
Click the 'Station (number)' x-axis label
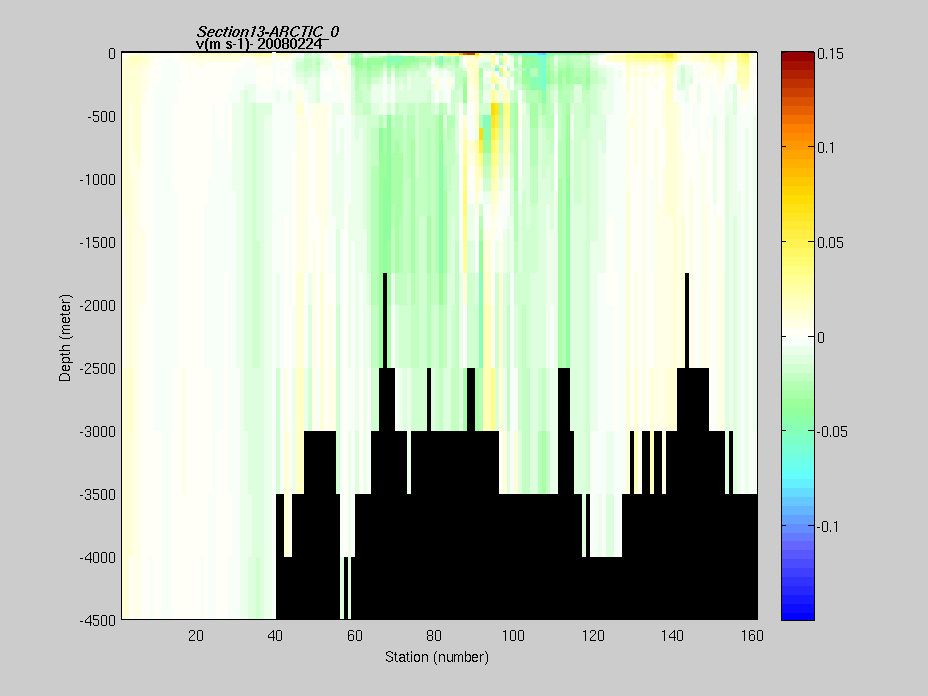click(x=437, y=657)
